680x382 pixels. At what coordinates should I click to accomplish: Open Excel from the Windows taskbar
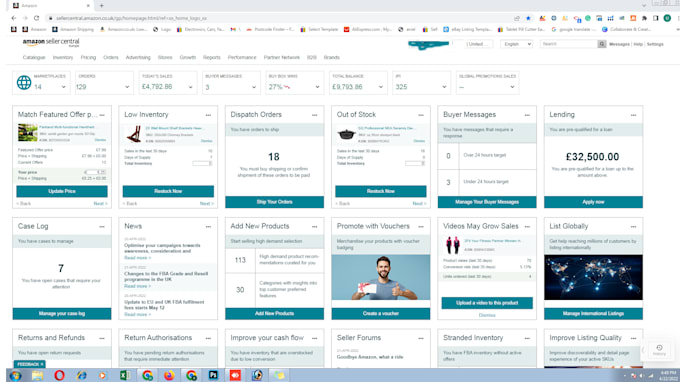(125, 375)
